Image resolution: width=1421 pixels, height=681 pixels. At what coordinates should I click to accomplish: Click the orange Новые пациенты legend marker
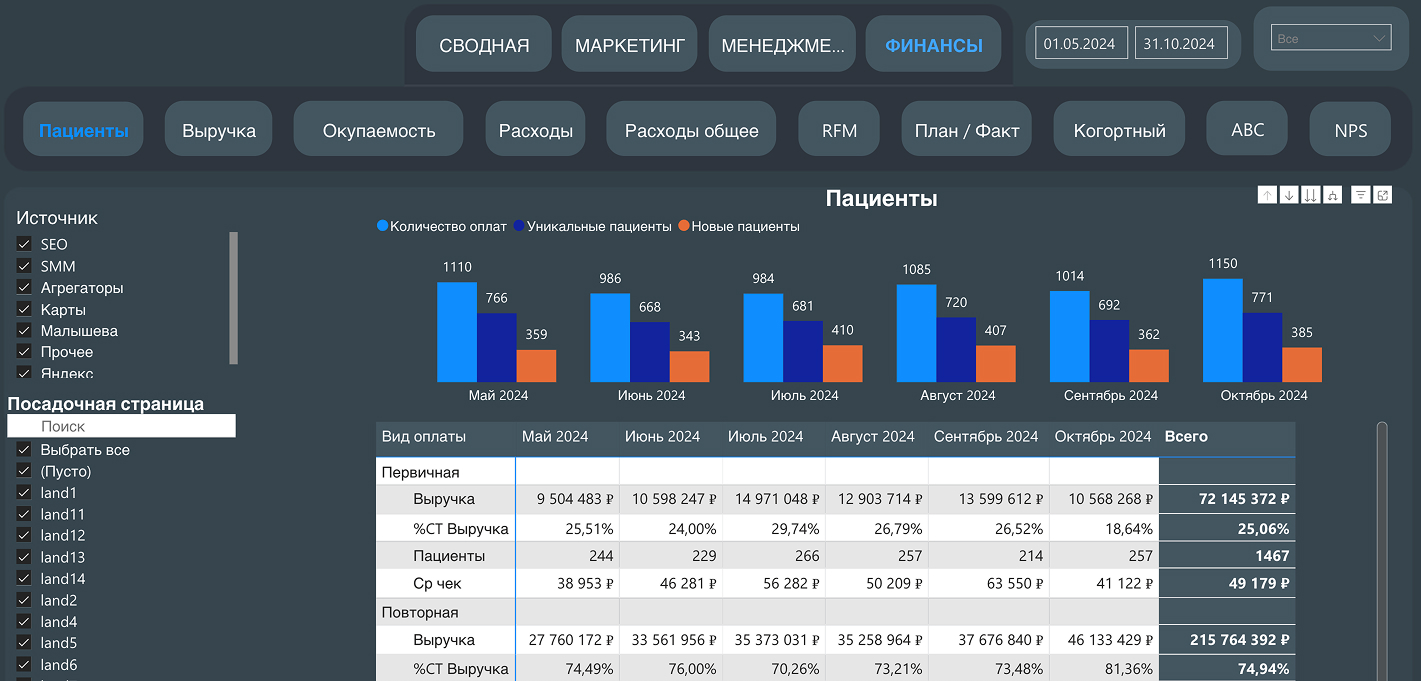coord(684,227)
